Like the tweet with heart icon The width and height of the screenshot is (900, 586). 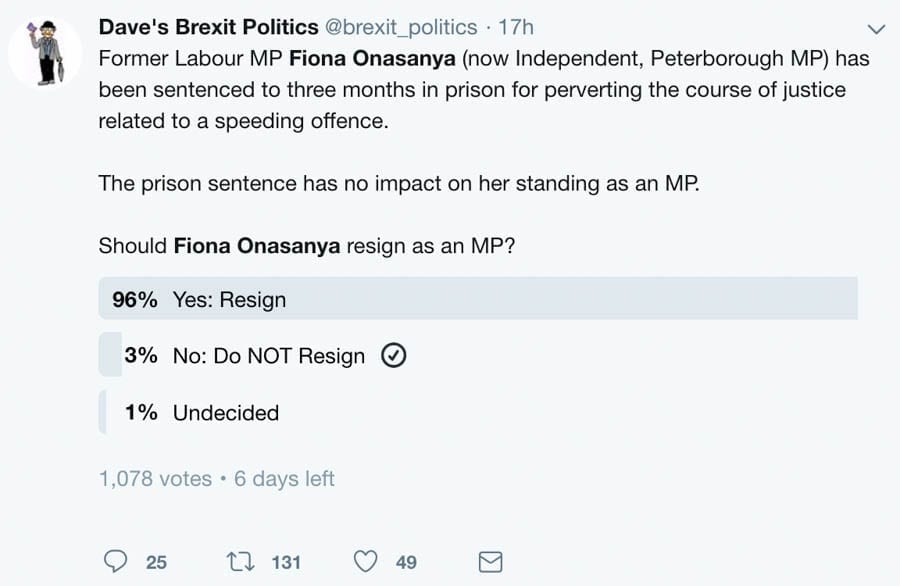pos(366,561)
